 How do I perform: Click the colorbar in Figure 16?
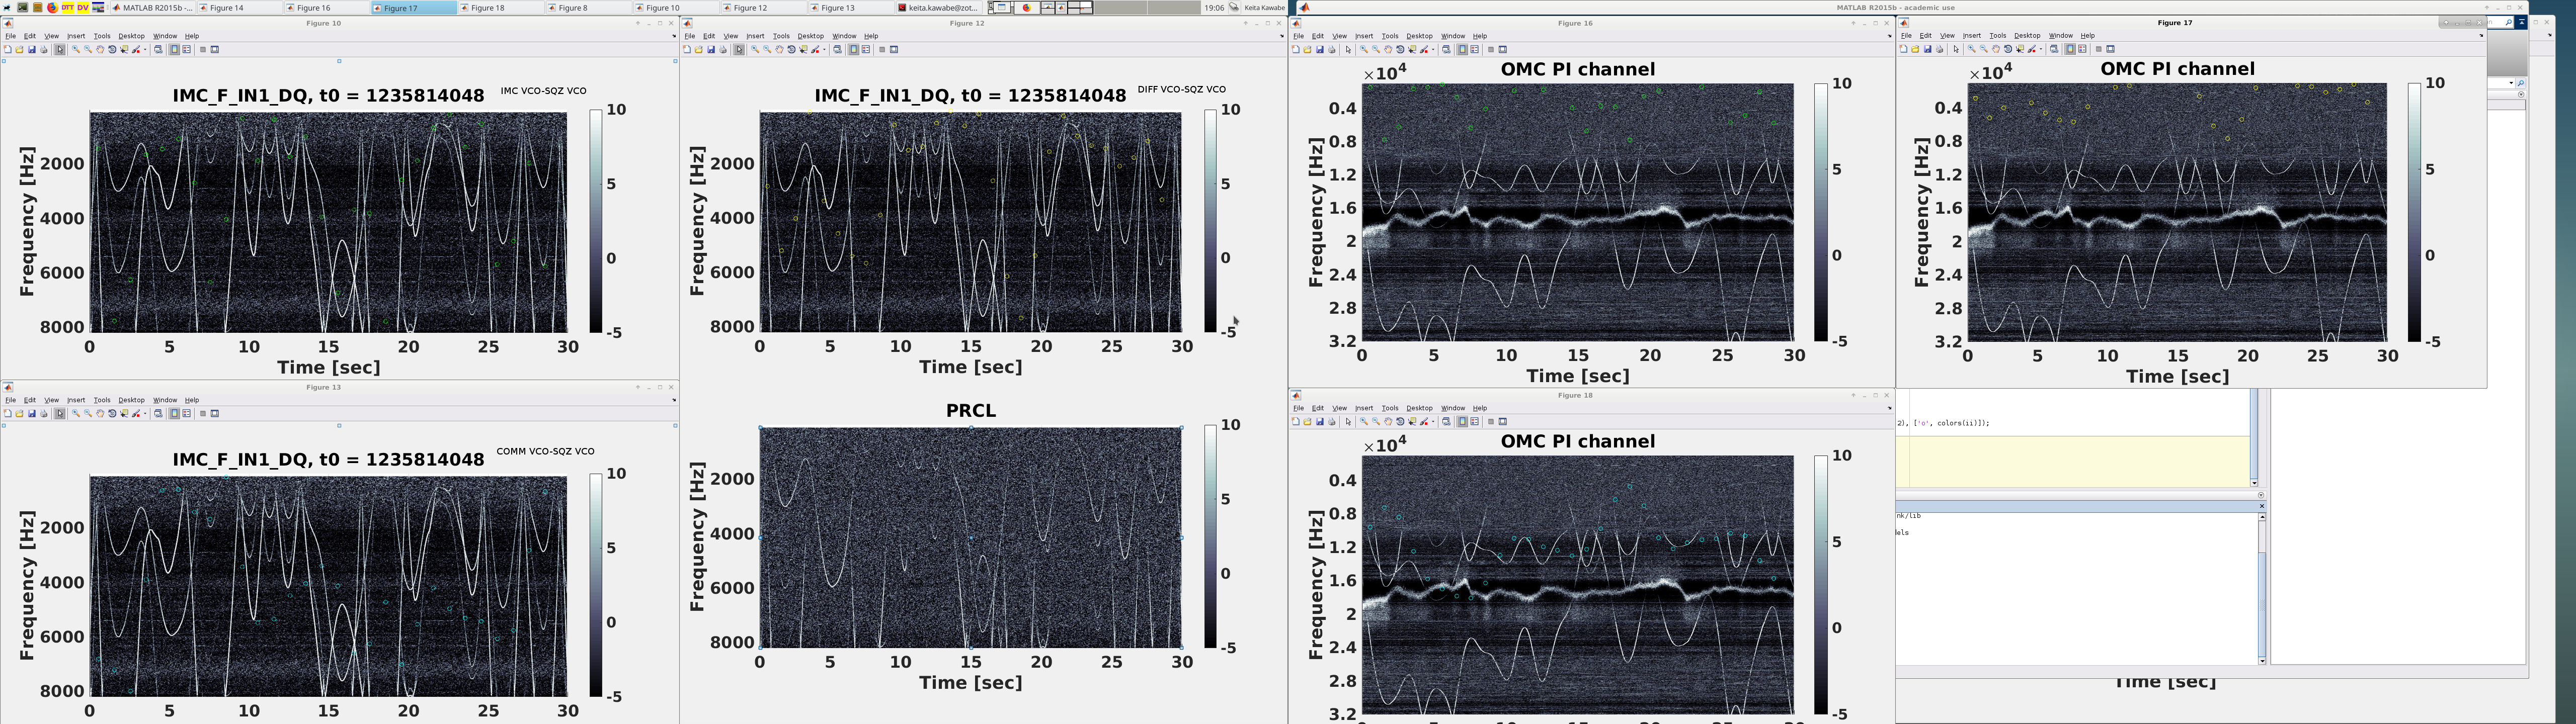(x=1820, y=212)
